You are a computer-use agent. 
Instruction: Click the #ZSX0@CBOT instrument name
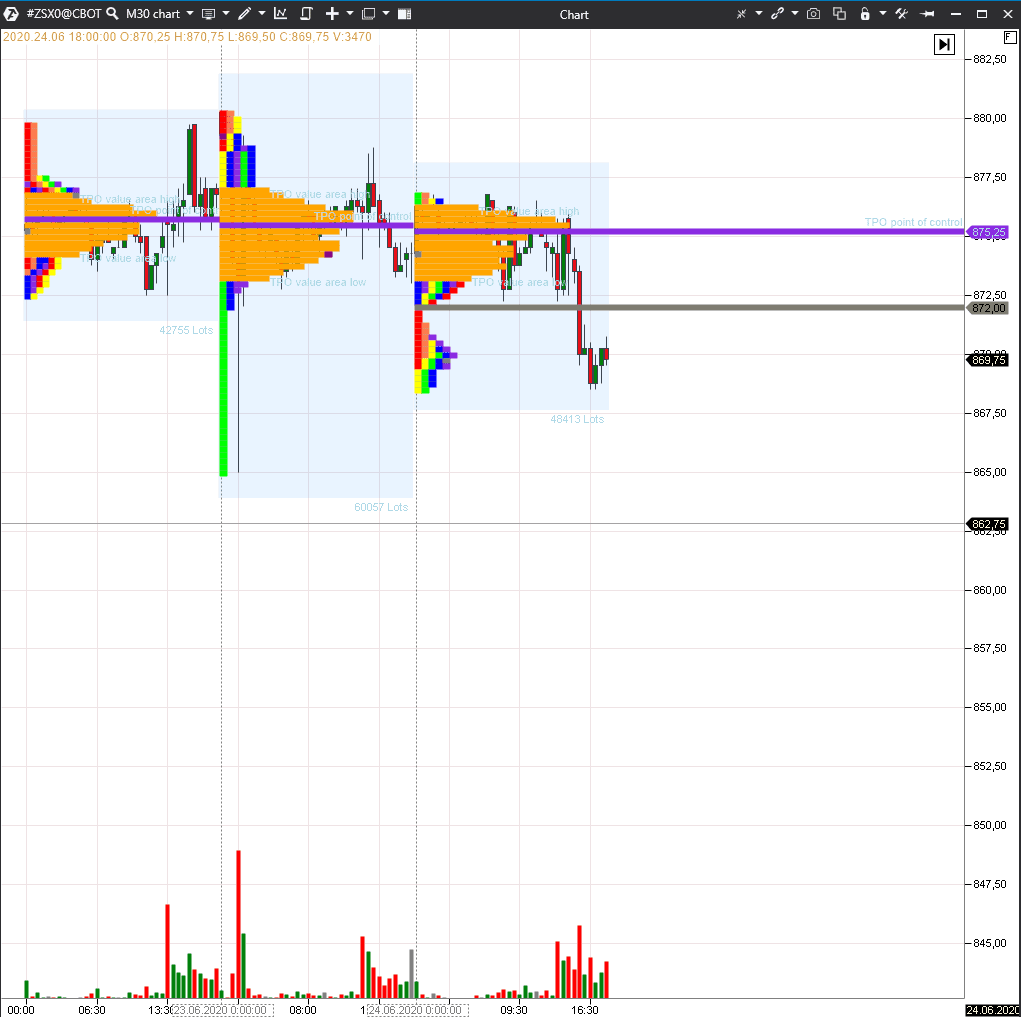pos(63,14)
